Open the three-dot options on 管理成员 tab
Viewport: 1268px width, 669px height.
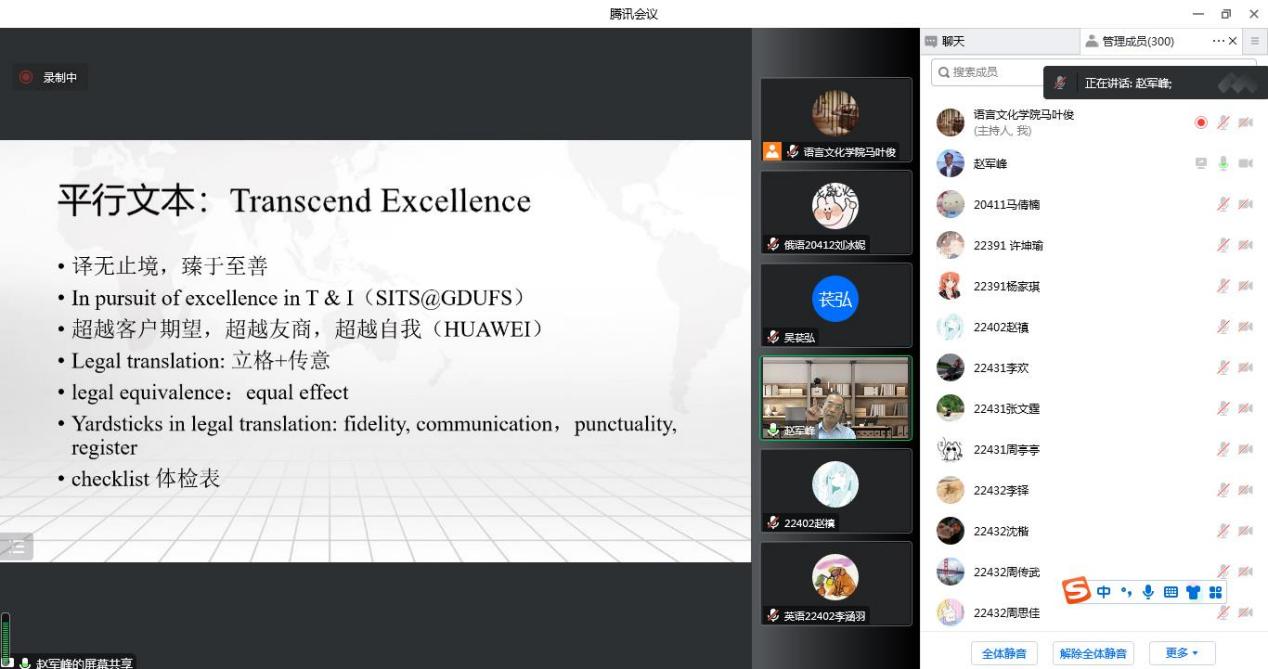pyautogui.click(x=1217, y=41)
